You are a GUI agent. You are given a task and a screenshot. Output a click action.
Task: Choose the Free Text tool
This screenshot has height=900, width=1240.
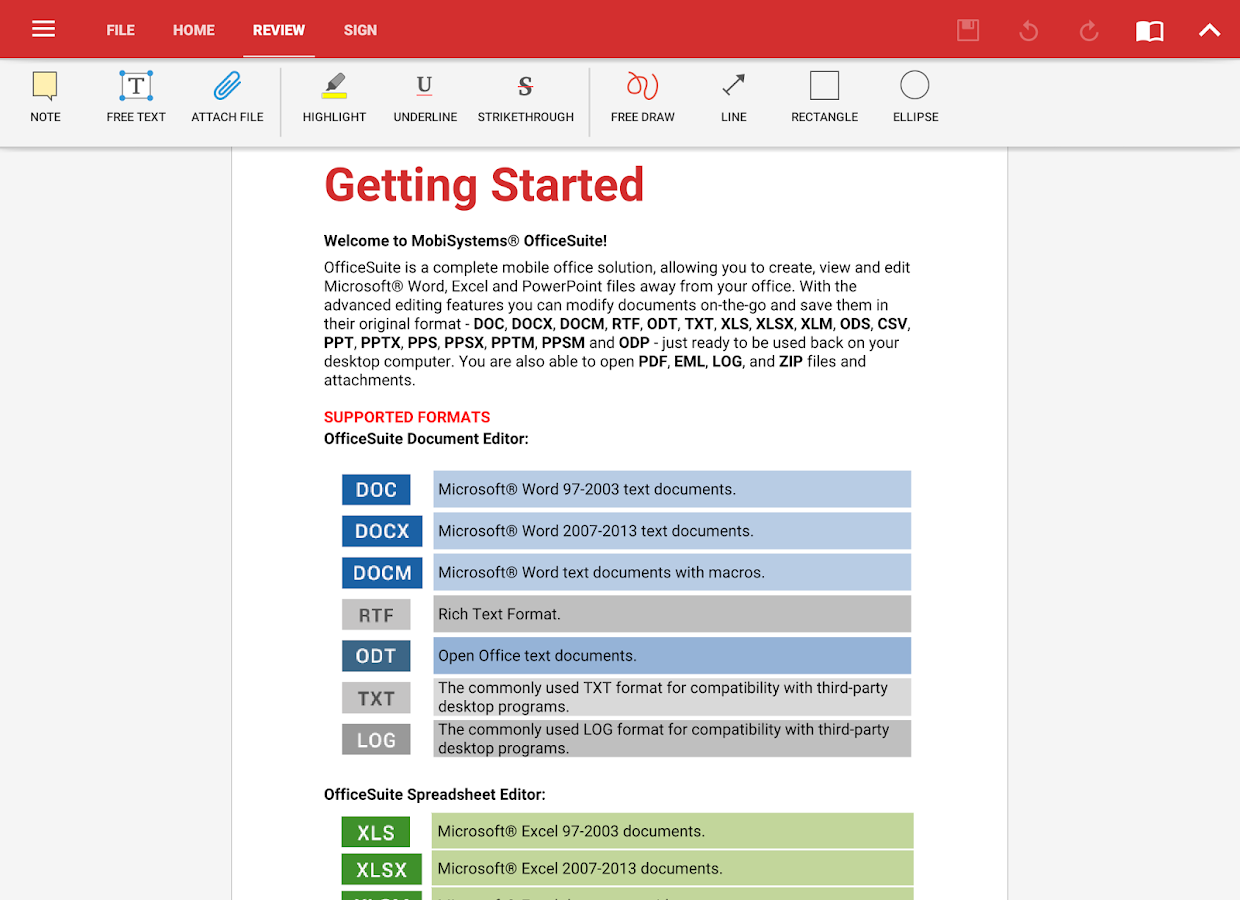coord(136,97)
